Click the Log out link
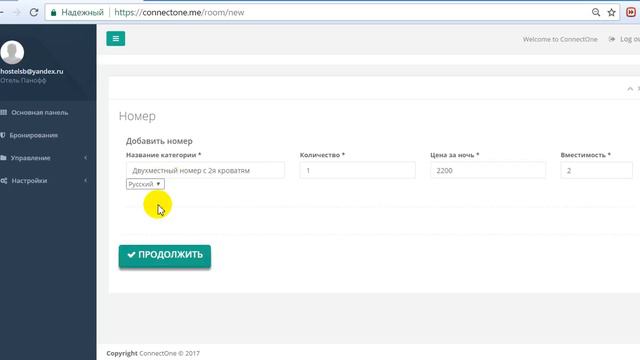640x360 pixels. (x=624, y=39)
